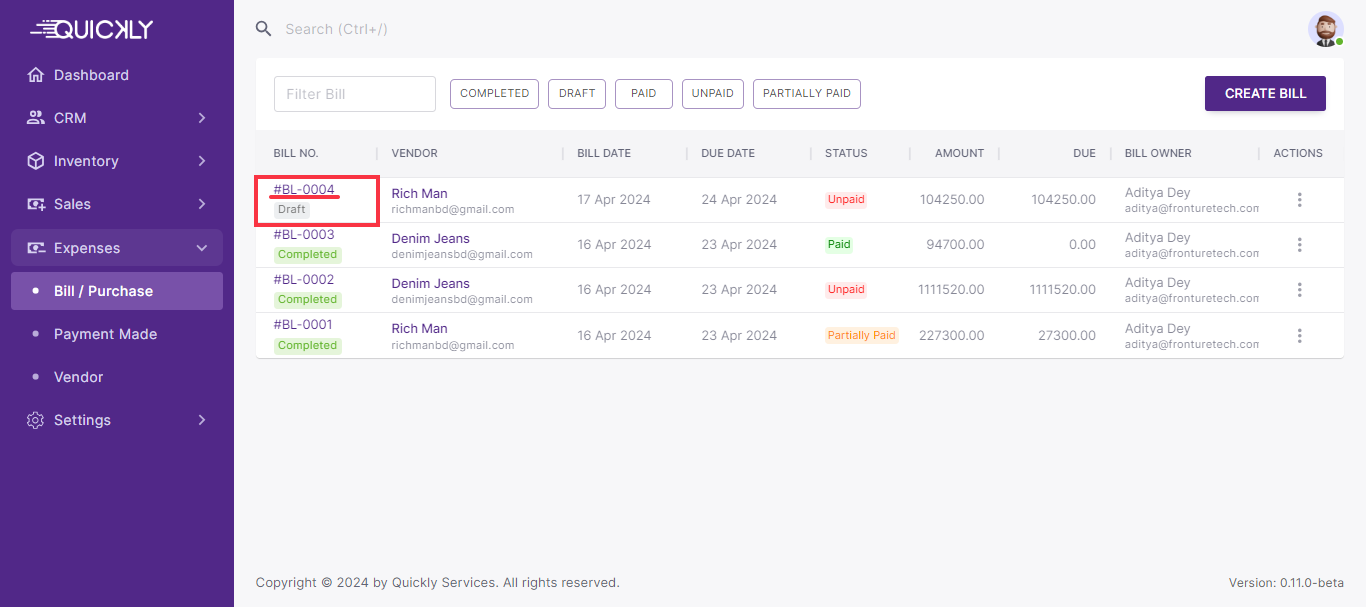1366x607 pixels.
Task: Toggle the Draft filter chip
Action: click(577, 94)
